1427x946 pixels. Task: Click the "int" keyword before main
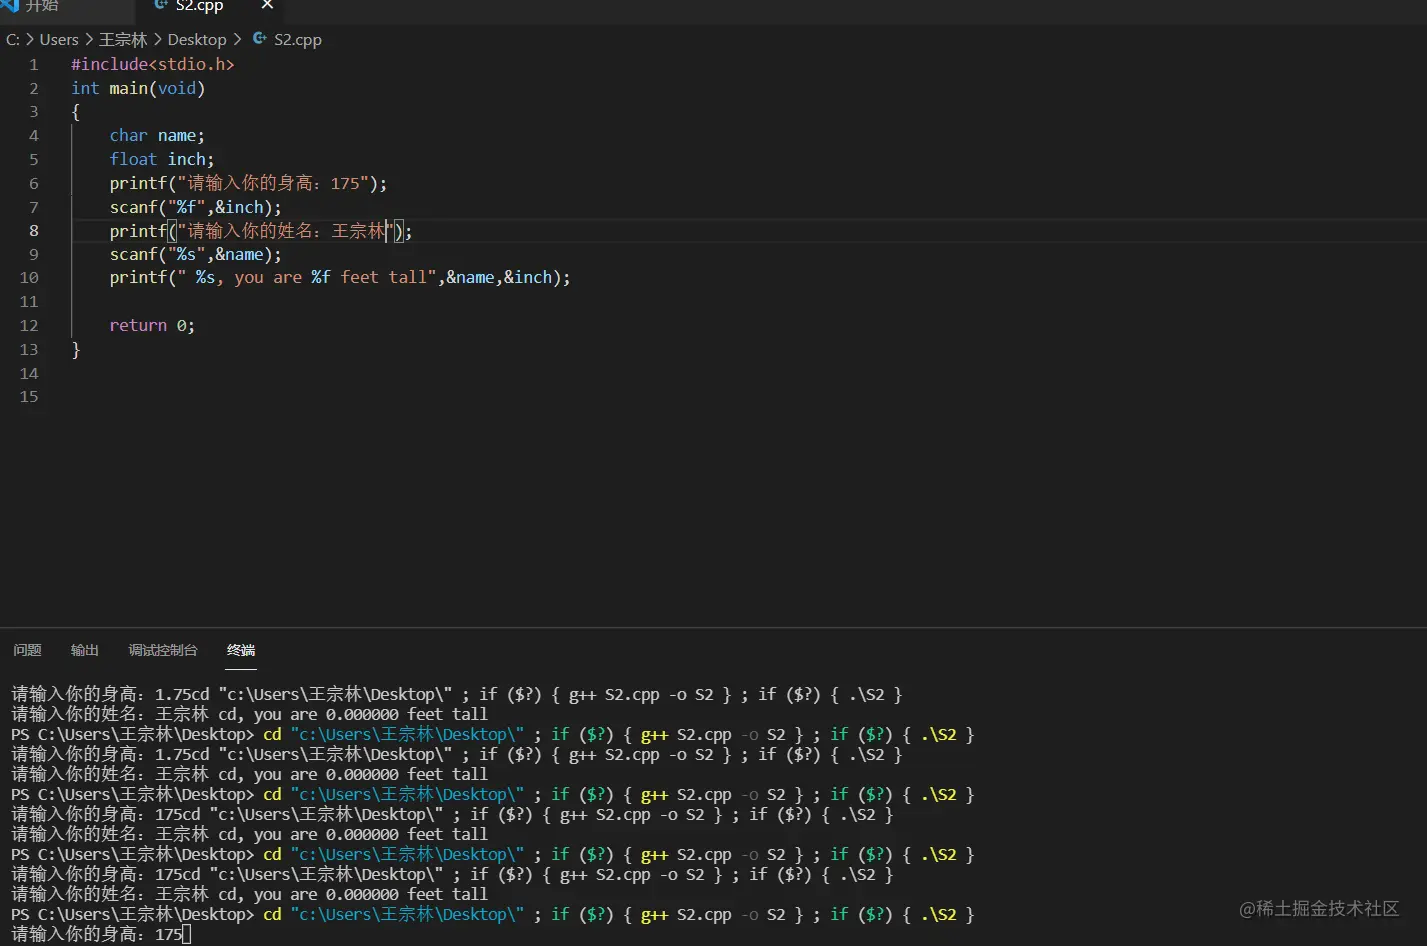click(85, 88)
